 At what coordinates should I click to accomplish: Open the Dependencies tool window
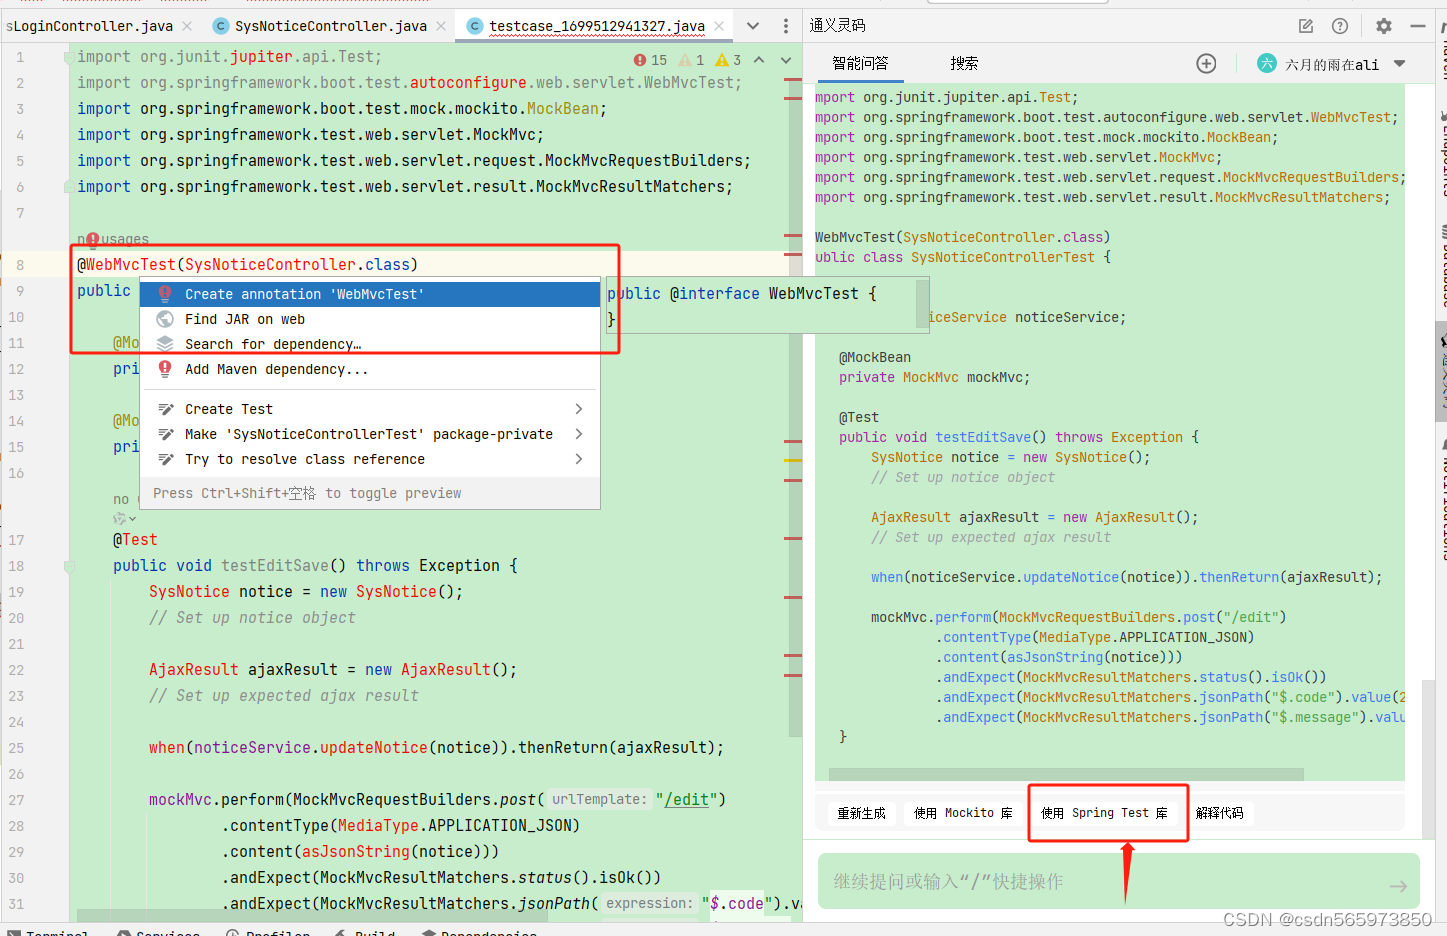click(480, 932)
